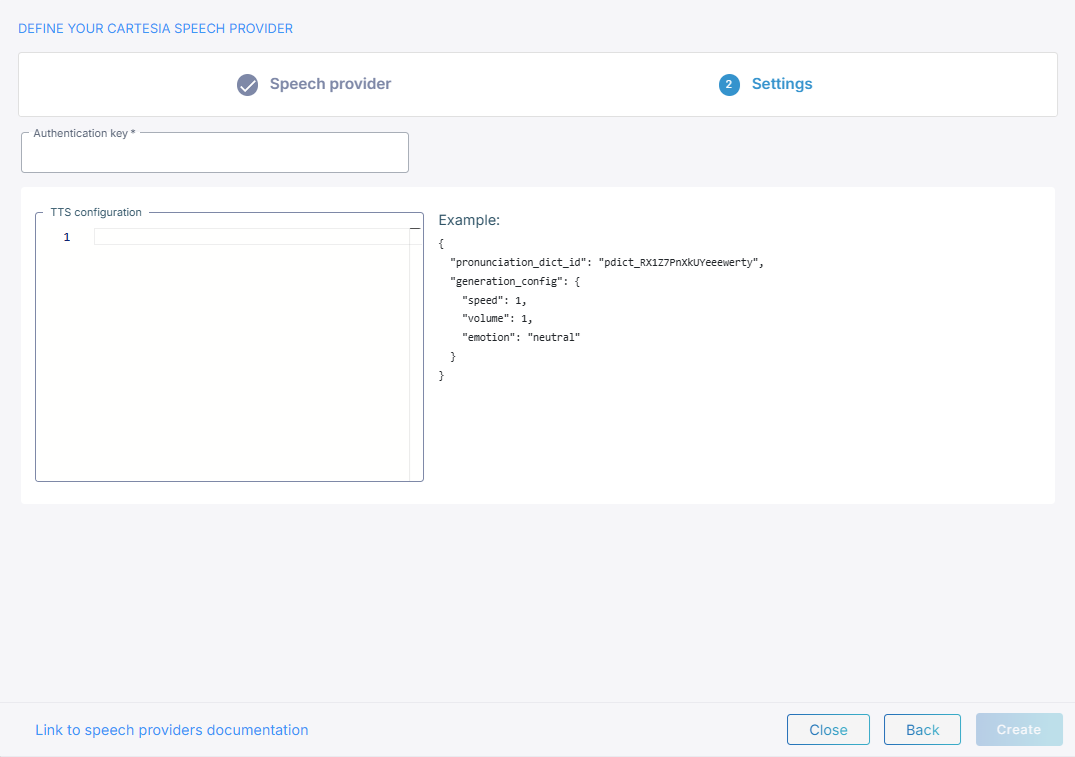
Task: Click the Close button
Action: (828, 730)
